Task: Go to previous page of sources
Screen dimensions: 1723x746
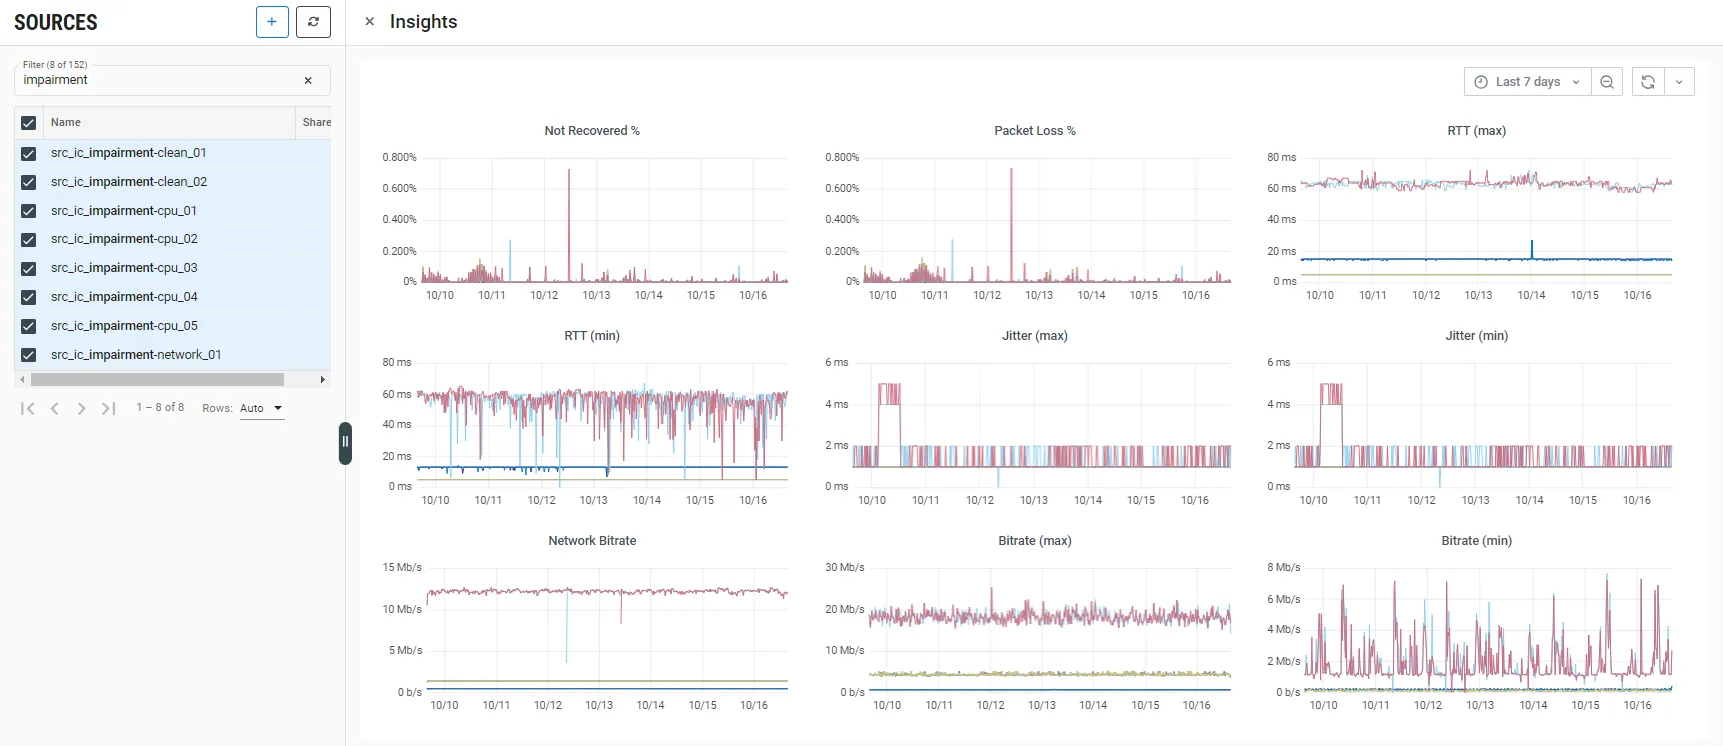Action: tap(55, 408)
